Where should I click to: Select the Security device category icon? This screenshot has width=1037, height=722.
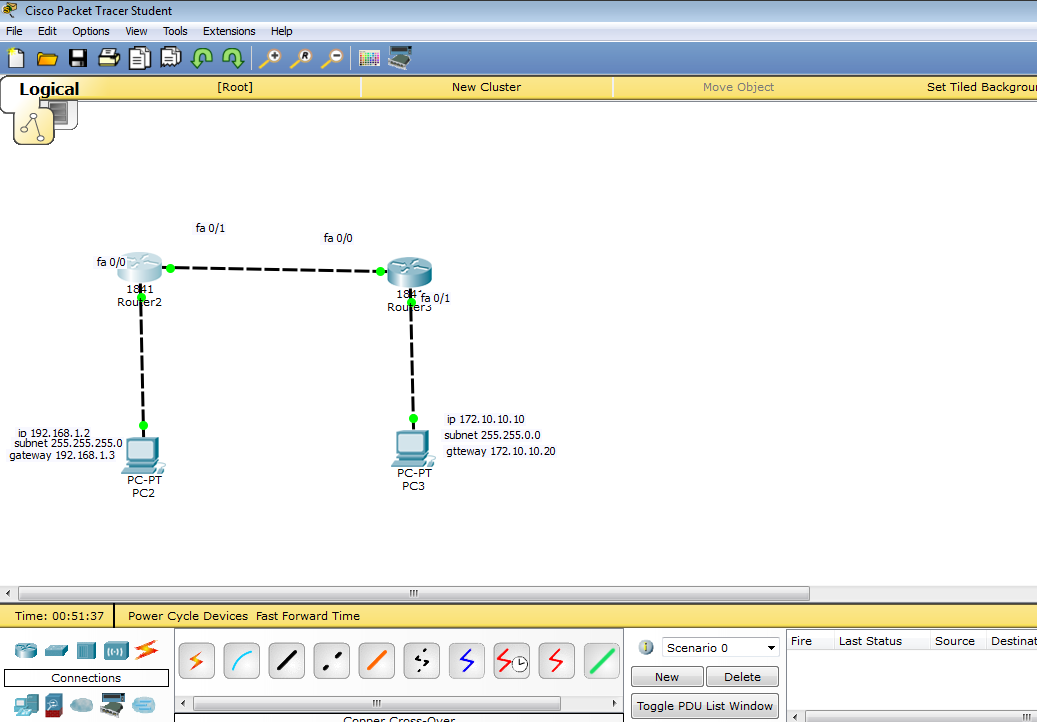tap(54, 705)
